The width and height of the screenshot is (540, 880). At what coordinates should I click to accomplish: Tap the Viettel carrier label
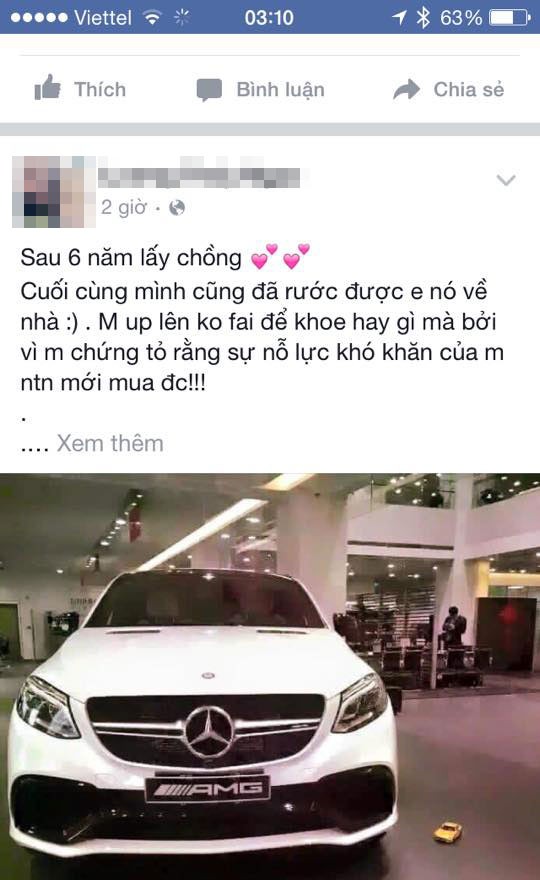103,17
